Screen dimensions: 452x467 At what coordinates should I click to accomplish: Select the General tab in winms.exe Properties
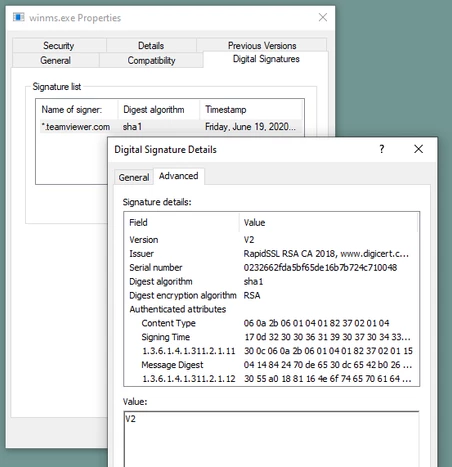pyautogui.click(x=55, y=60)
